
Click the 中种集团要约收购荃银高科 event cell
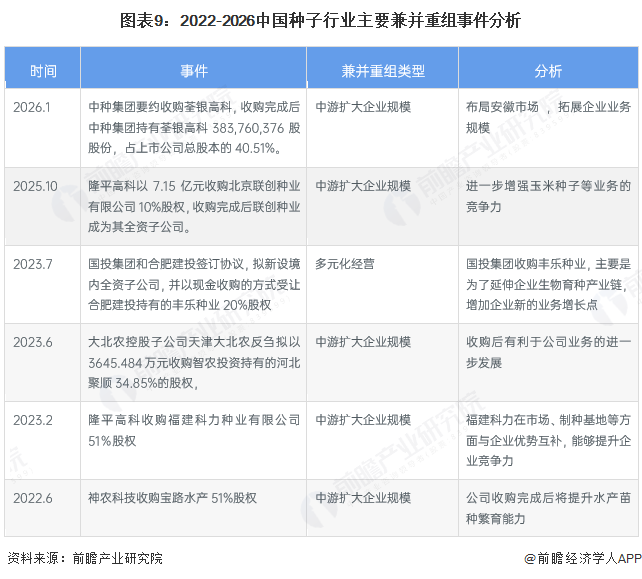click(194, 127)
